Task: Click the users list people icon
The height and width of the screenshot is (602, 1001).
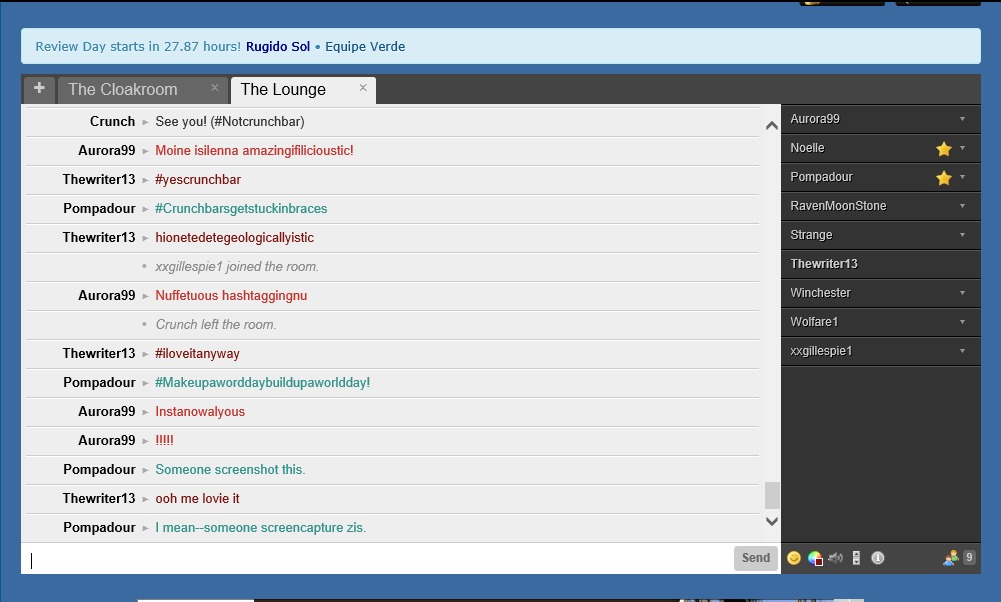Action: click(x=951, y=558)
